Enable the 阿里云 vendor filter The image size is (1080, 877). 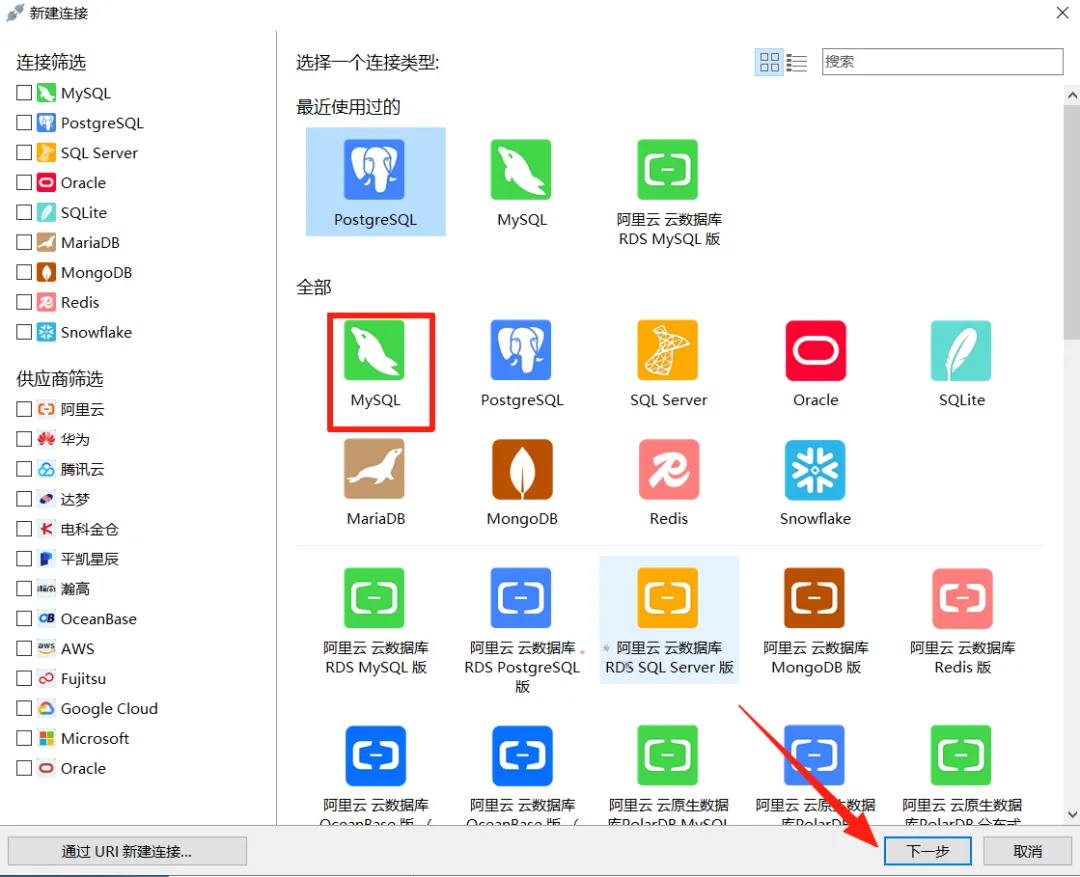coord(24,409)
